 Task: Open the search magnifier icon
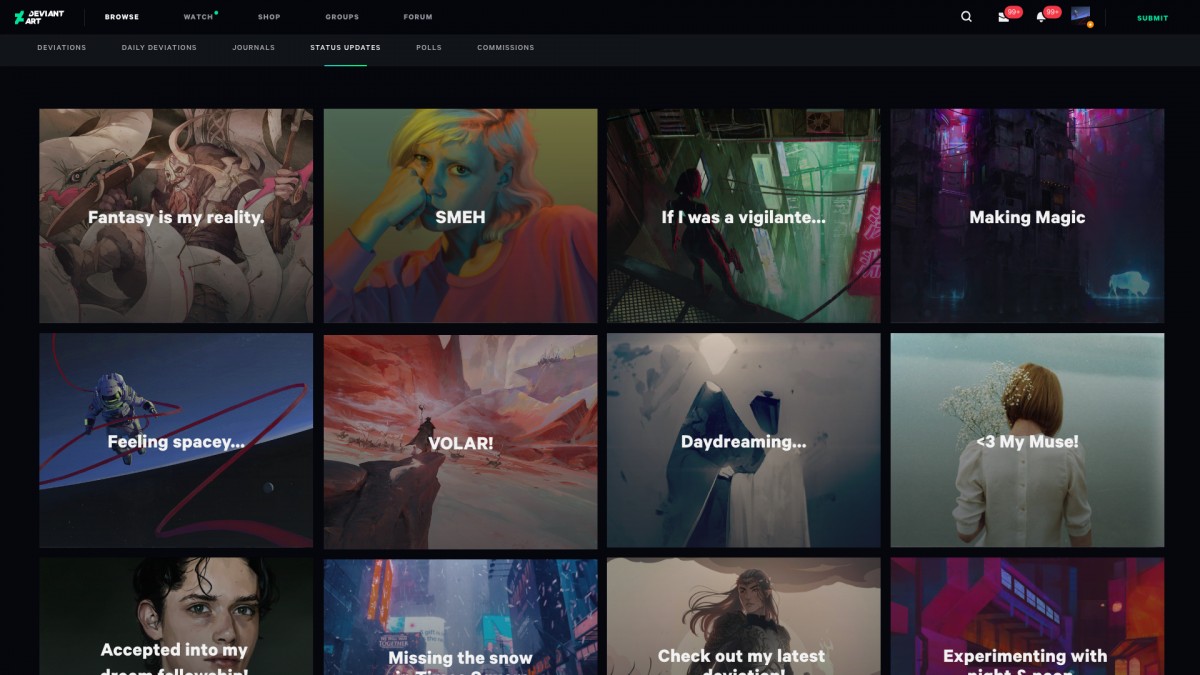tap(966, 17)
